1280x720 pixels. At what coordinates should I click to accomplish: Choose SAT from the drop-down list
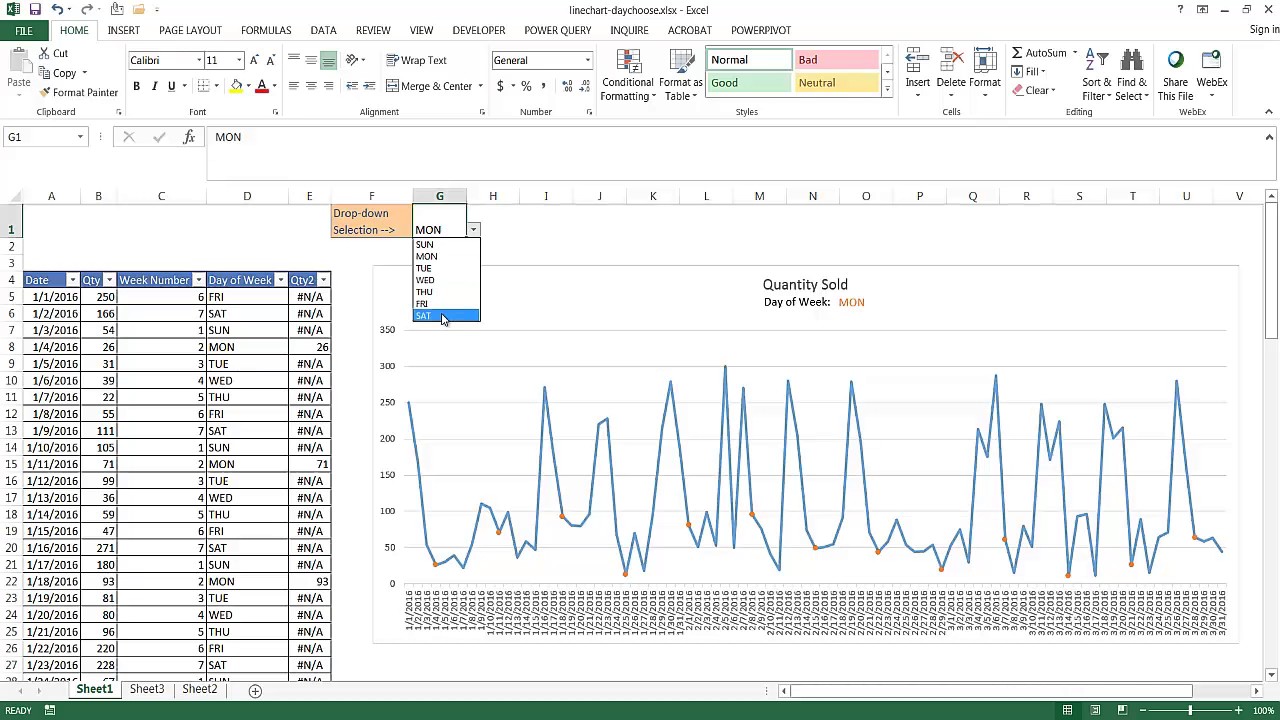(446, 316)
